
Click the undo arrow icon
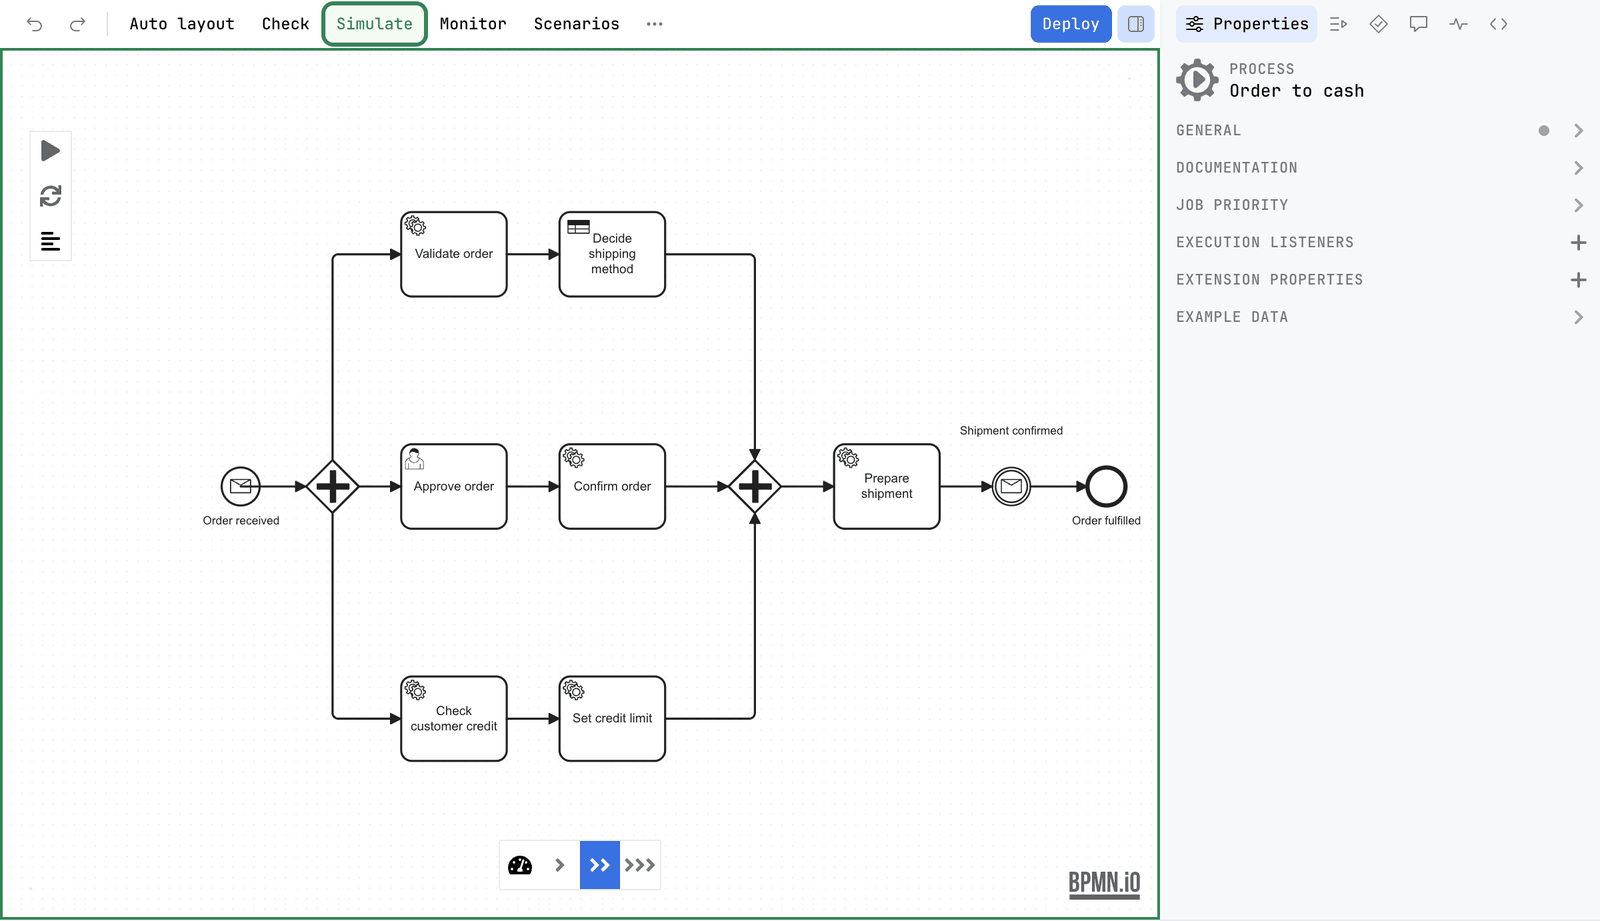35,24
